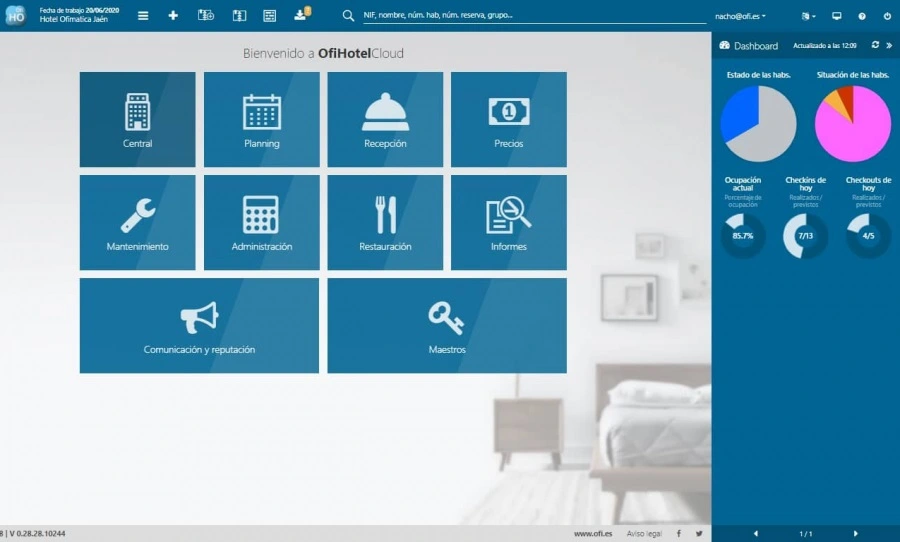This screenshot has width=900, height=542.
Task: Open the Precios money tile
Action: pos(509,119)
